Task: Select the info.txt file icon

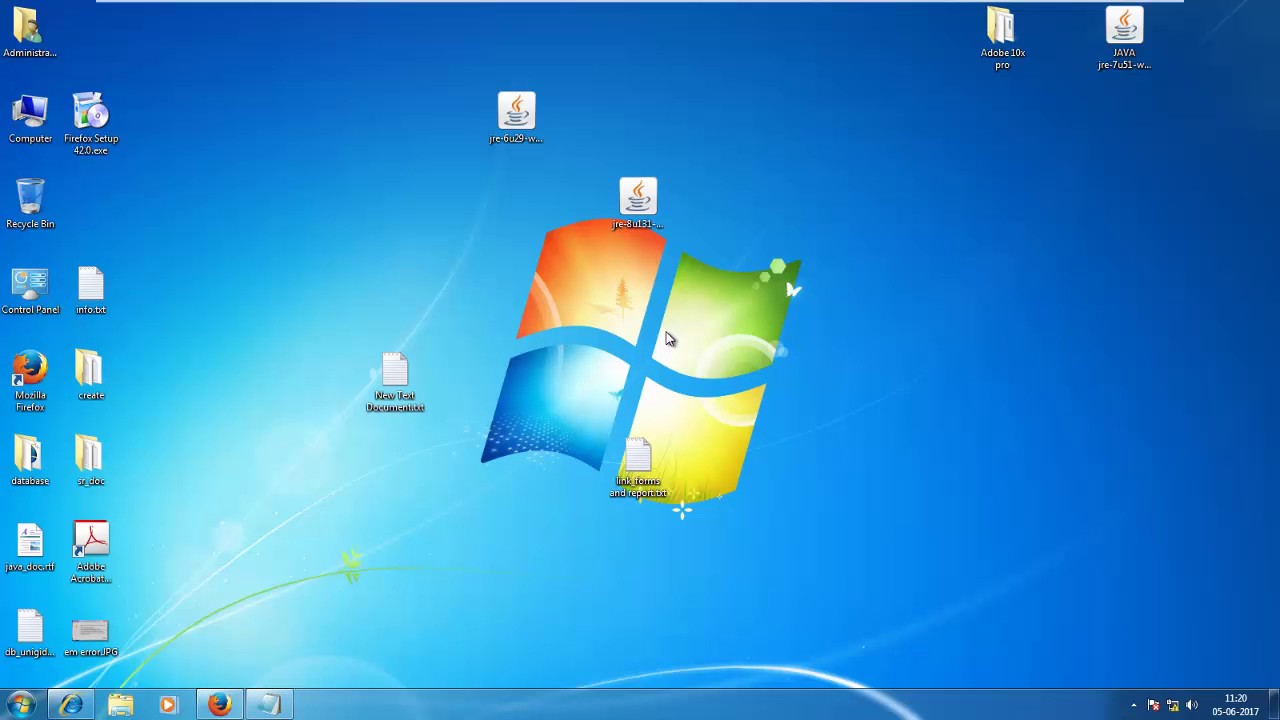Action: 91,291
